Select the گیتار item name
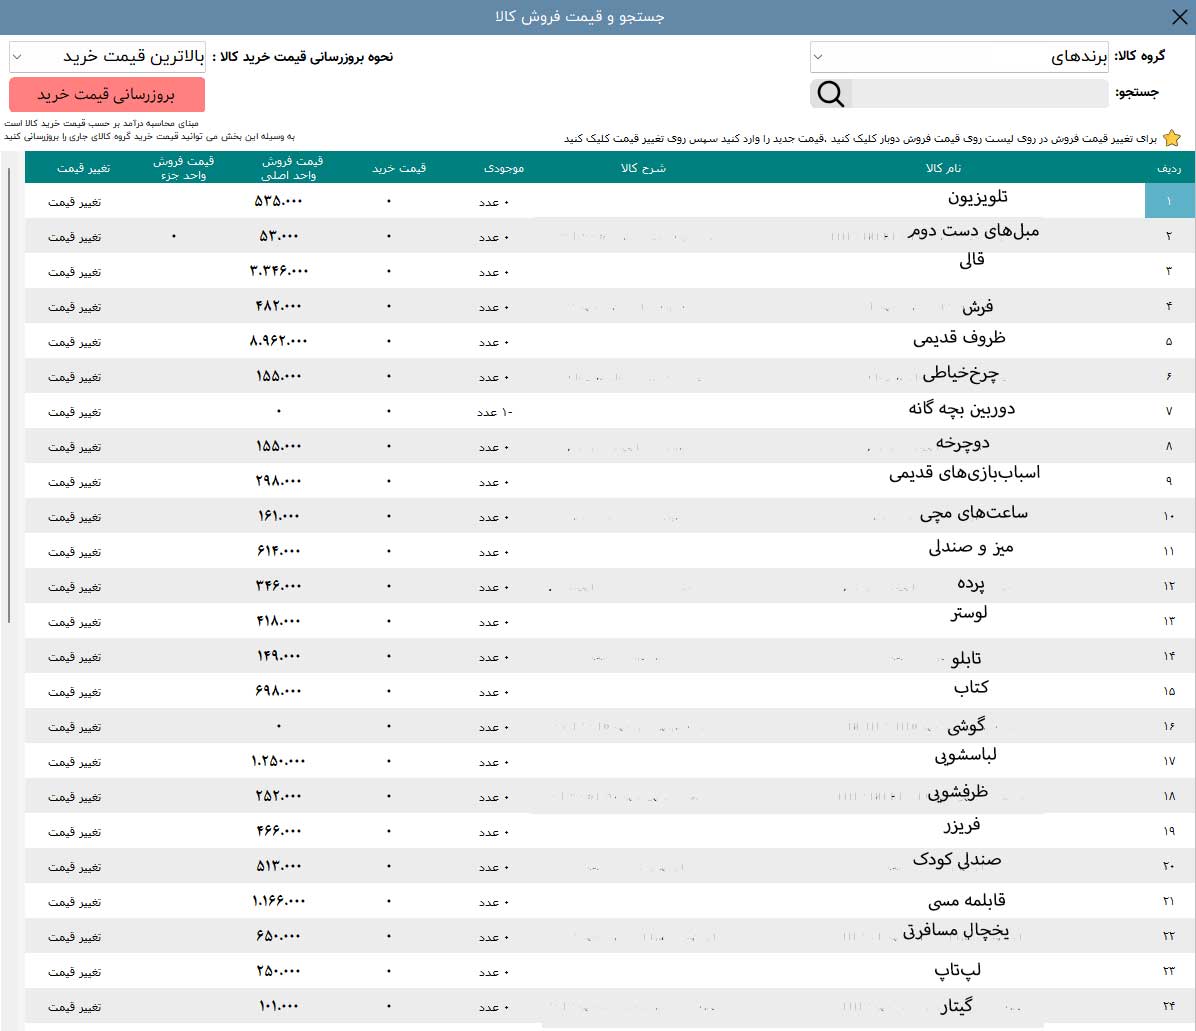1196x1031 pixels. [x=956, y=1007]
